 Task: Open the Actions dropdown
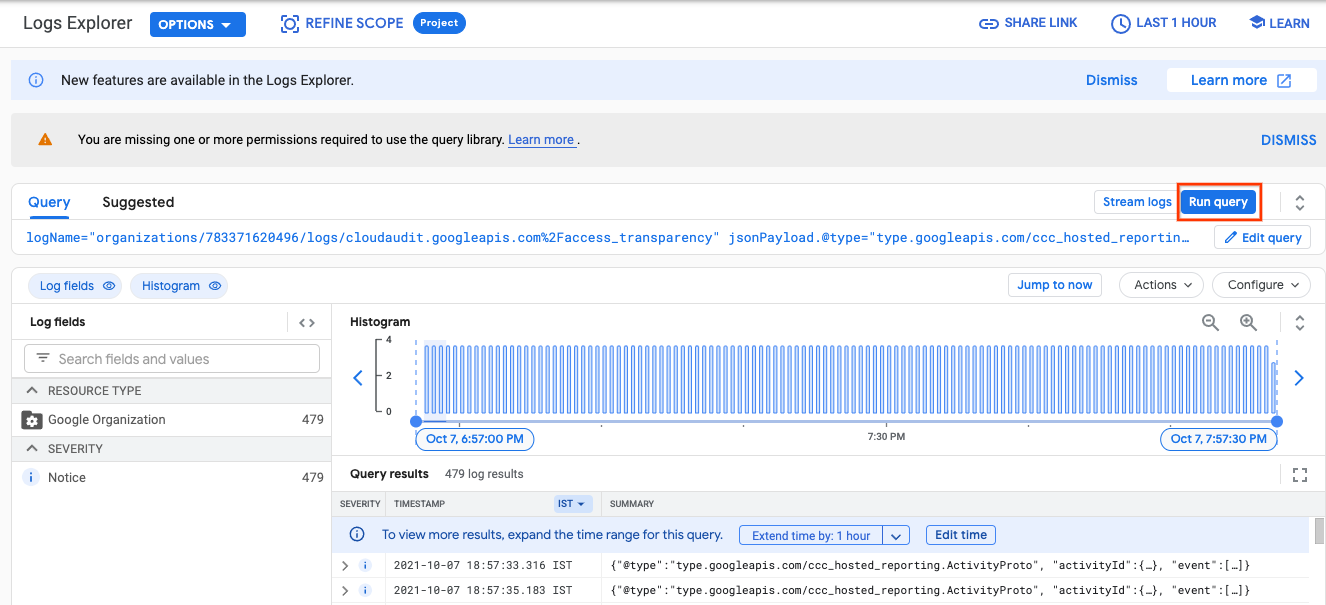pos(1161,285)
